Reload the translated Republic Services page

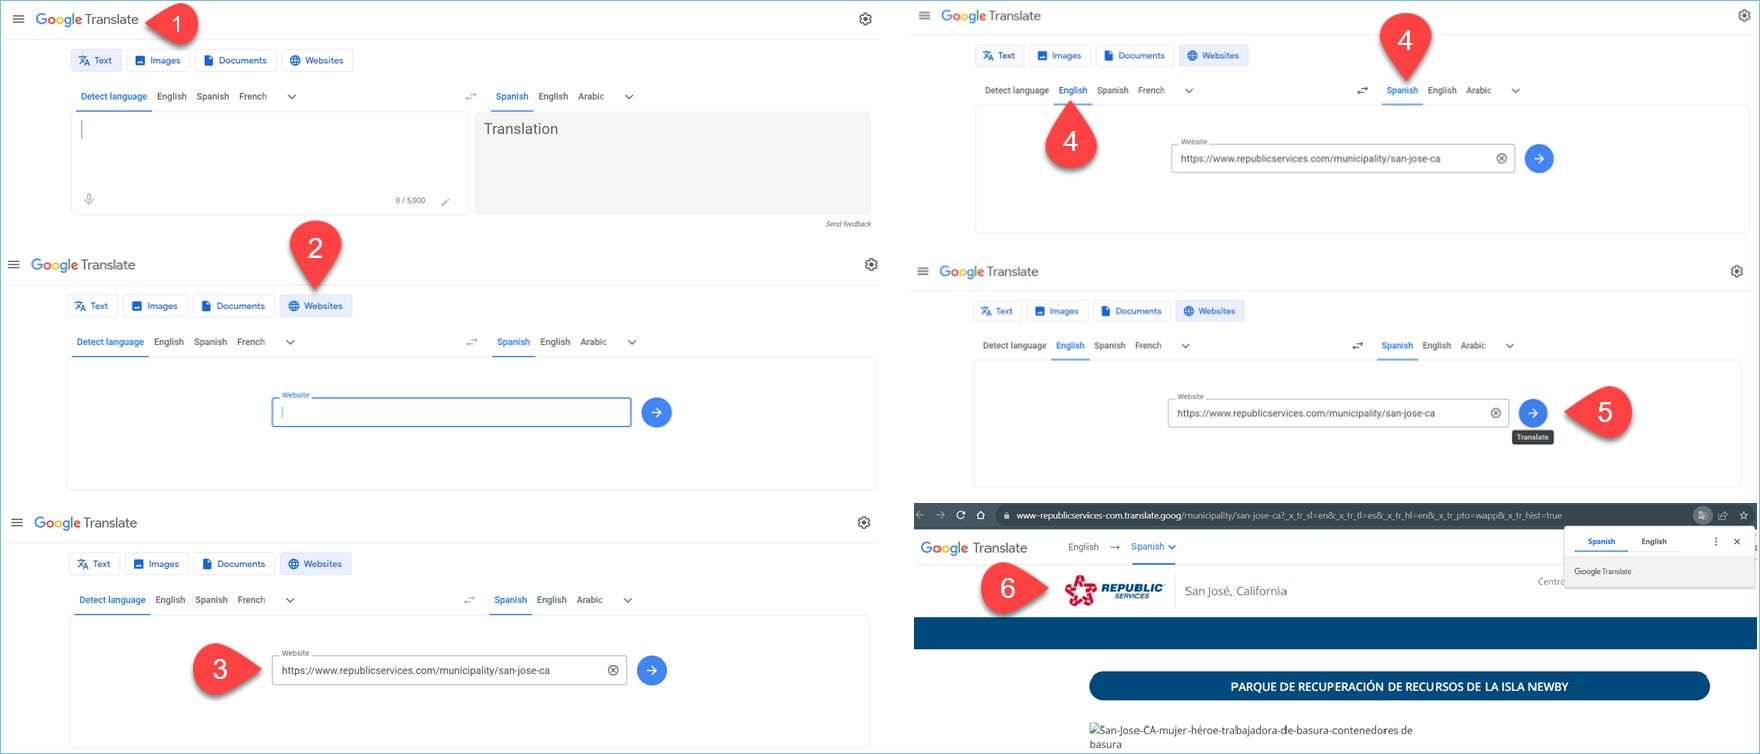pos(960,515)
